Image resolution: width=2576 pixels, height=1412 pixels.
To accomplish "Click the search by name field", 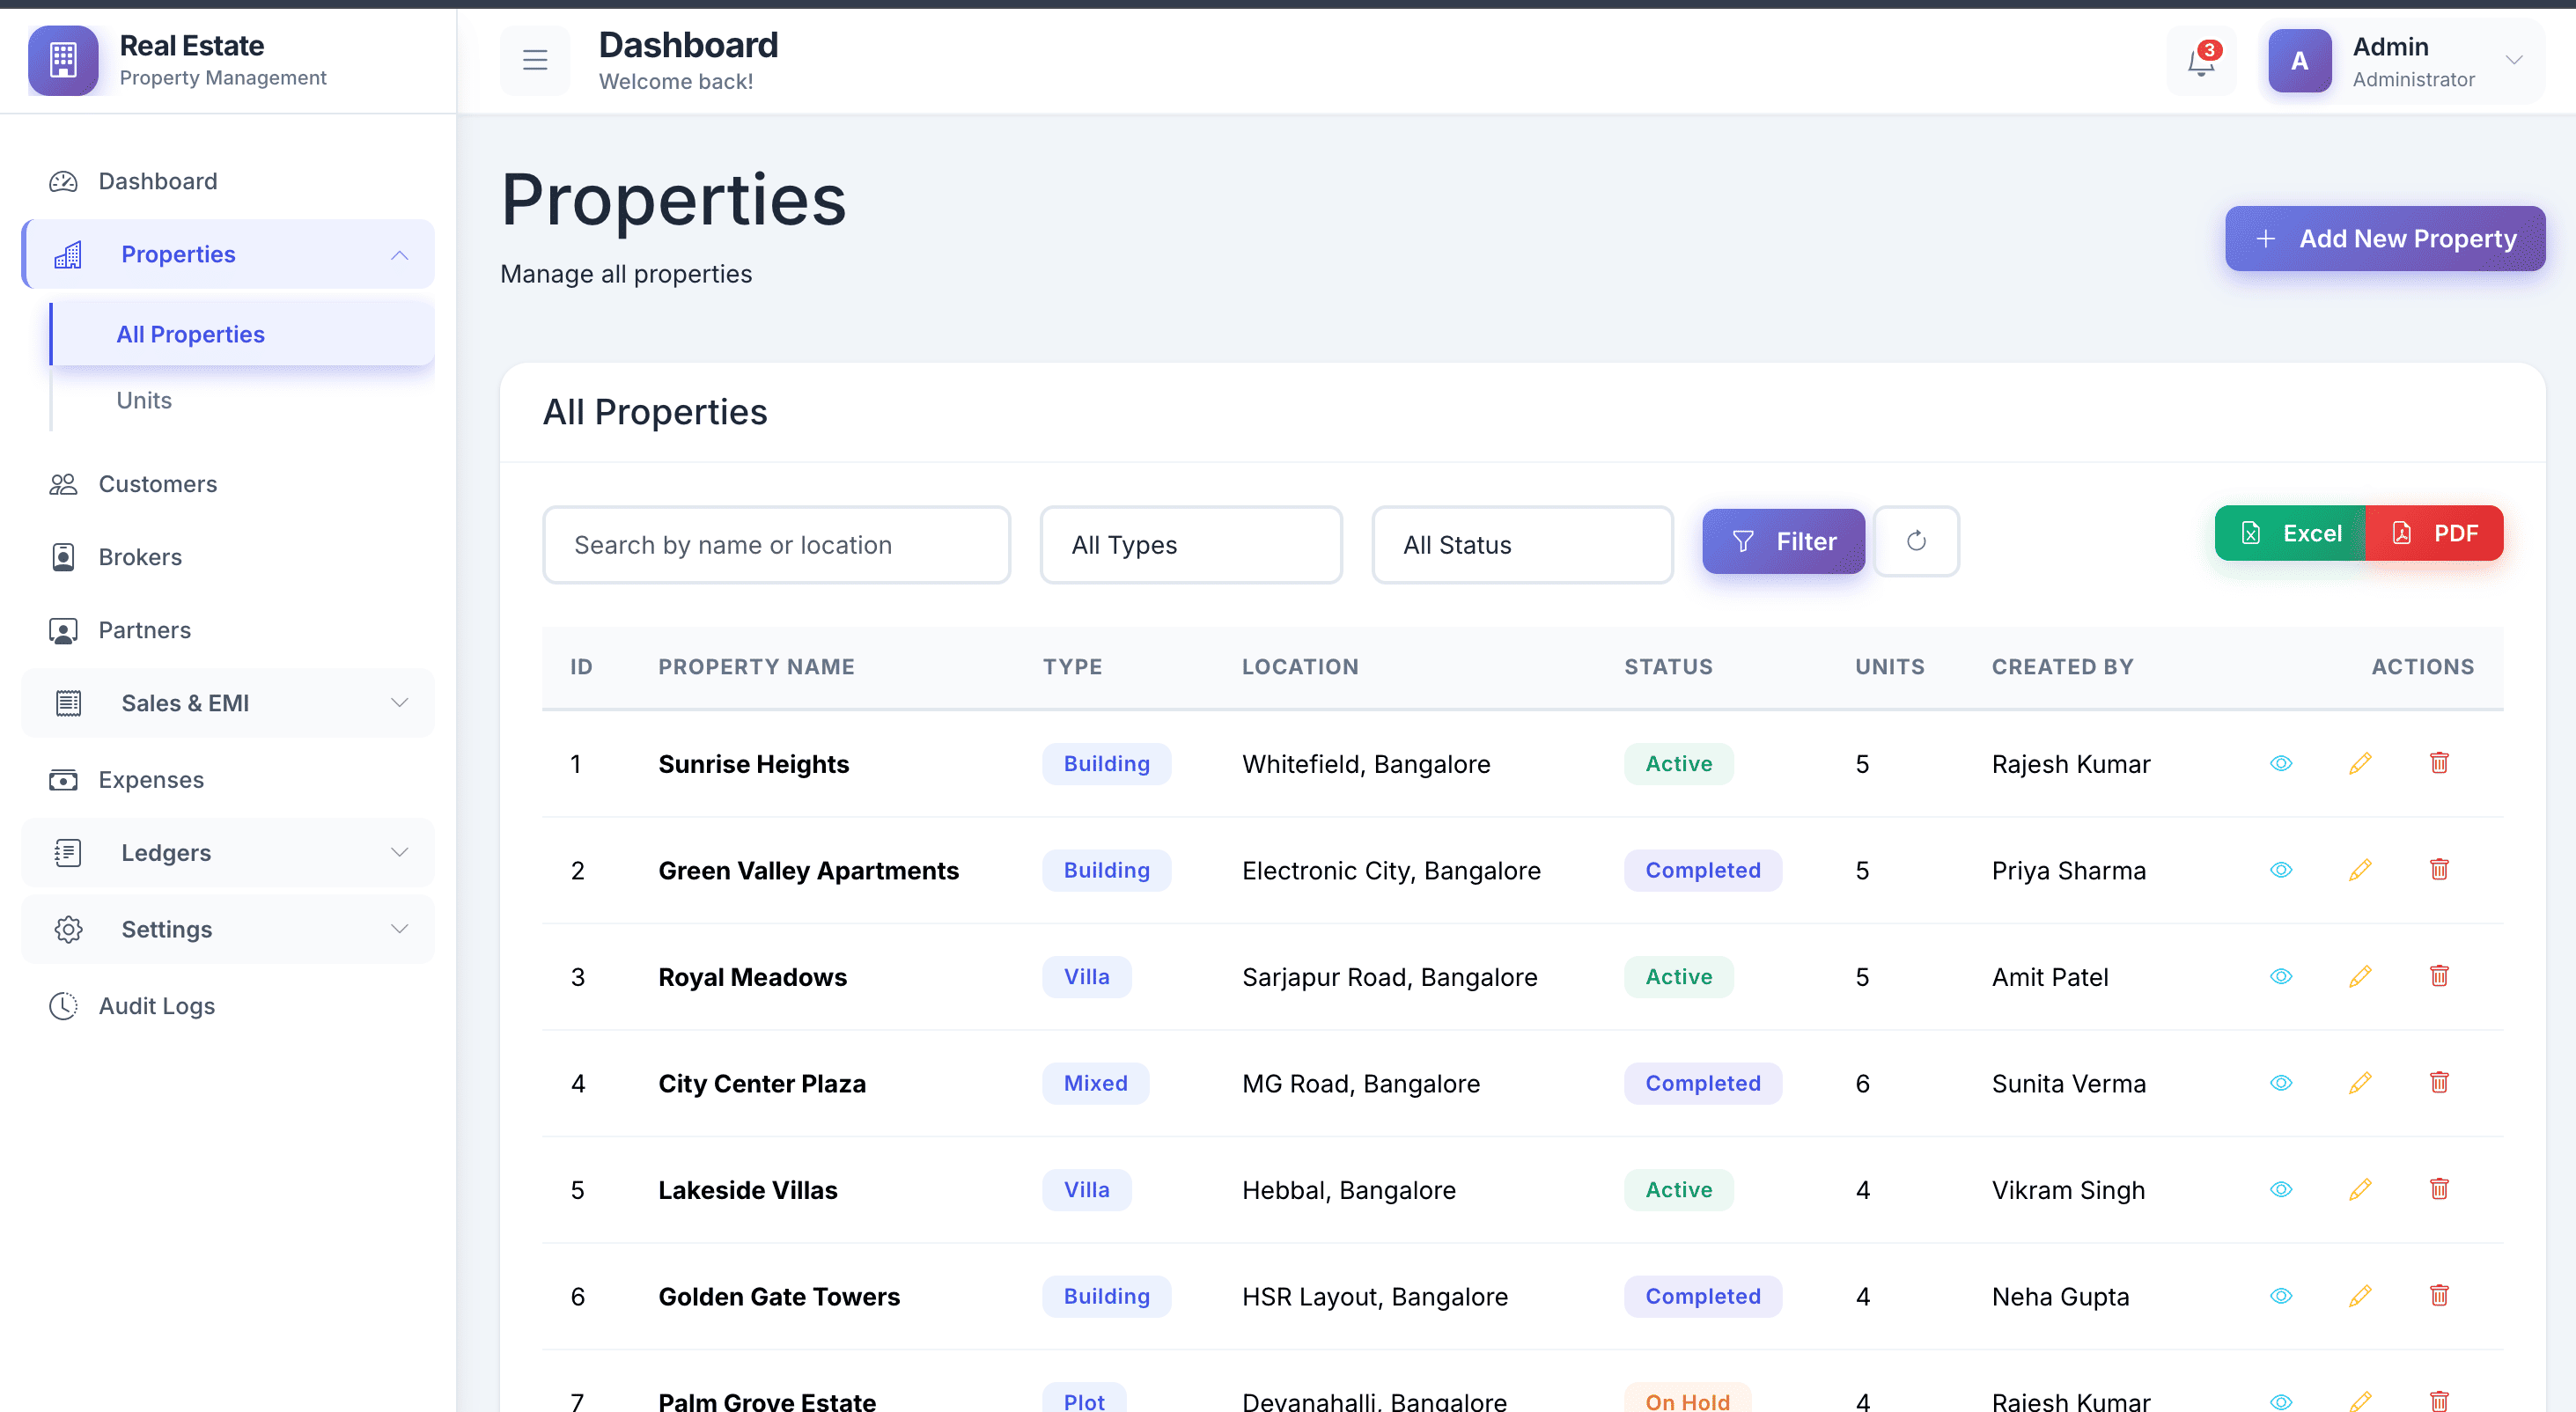I will coord(776,545).
